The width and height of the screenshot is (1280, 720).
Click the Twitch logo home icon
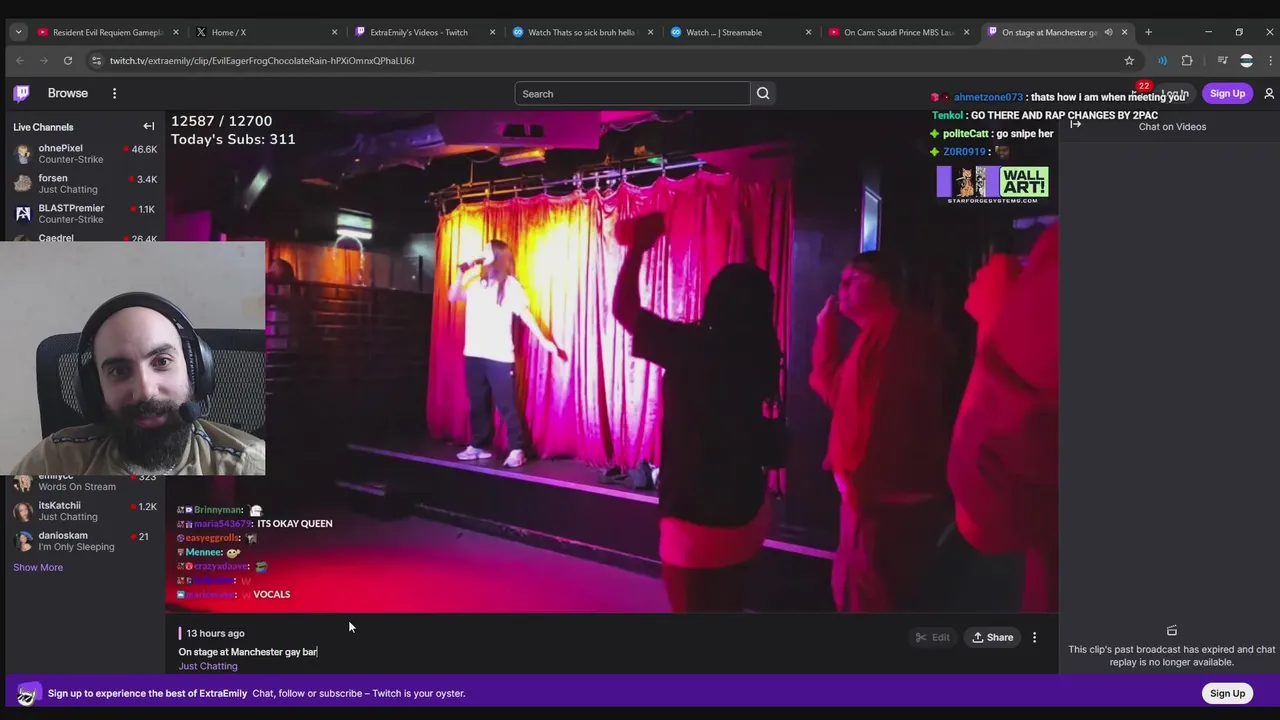(x=21, y=94)
